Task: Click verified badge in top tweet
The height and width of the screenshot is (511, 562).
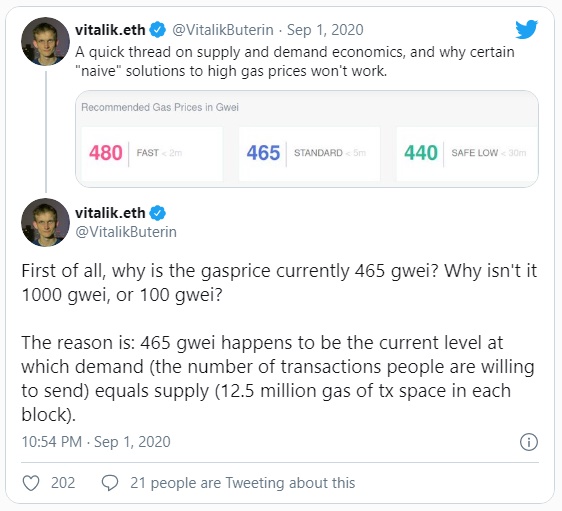Action: [157, 30]
